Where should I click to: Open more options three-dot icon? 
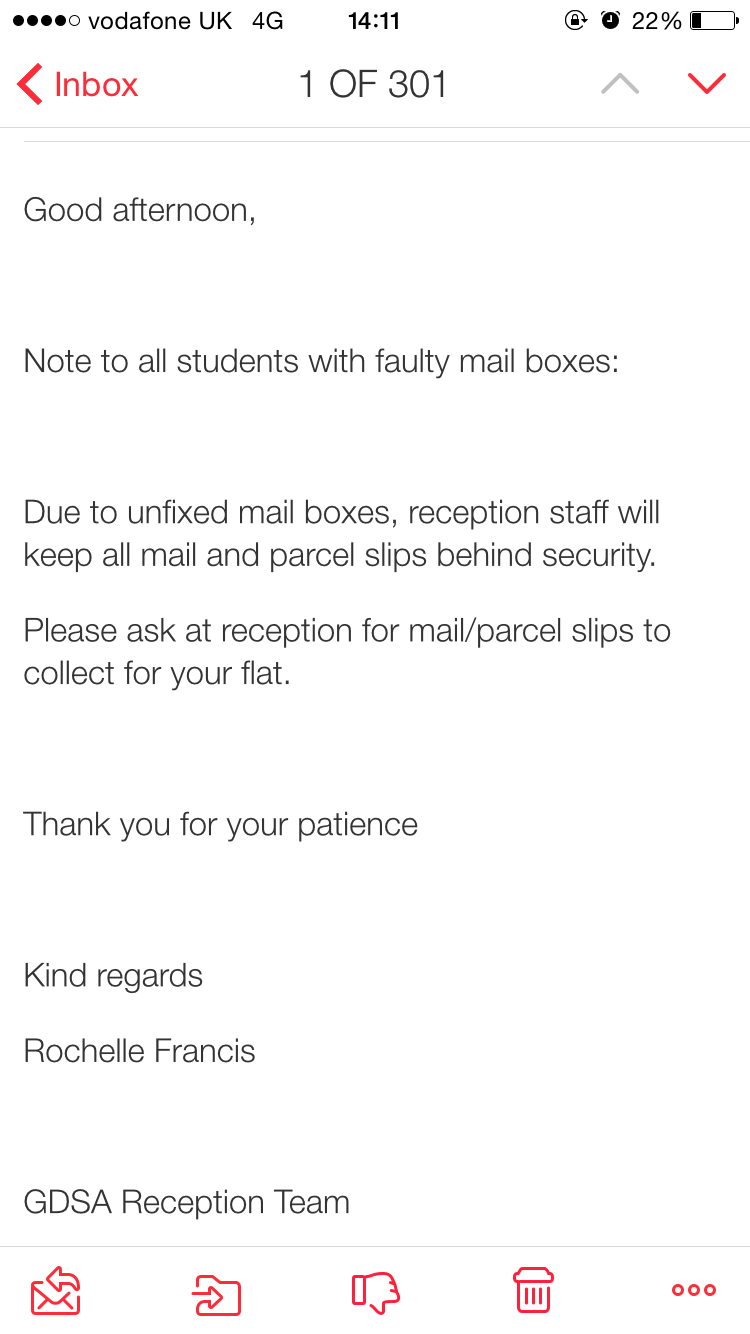coord(694,1290)
